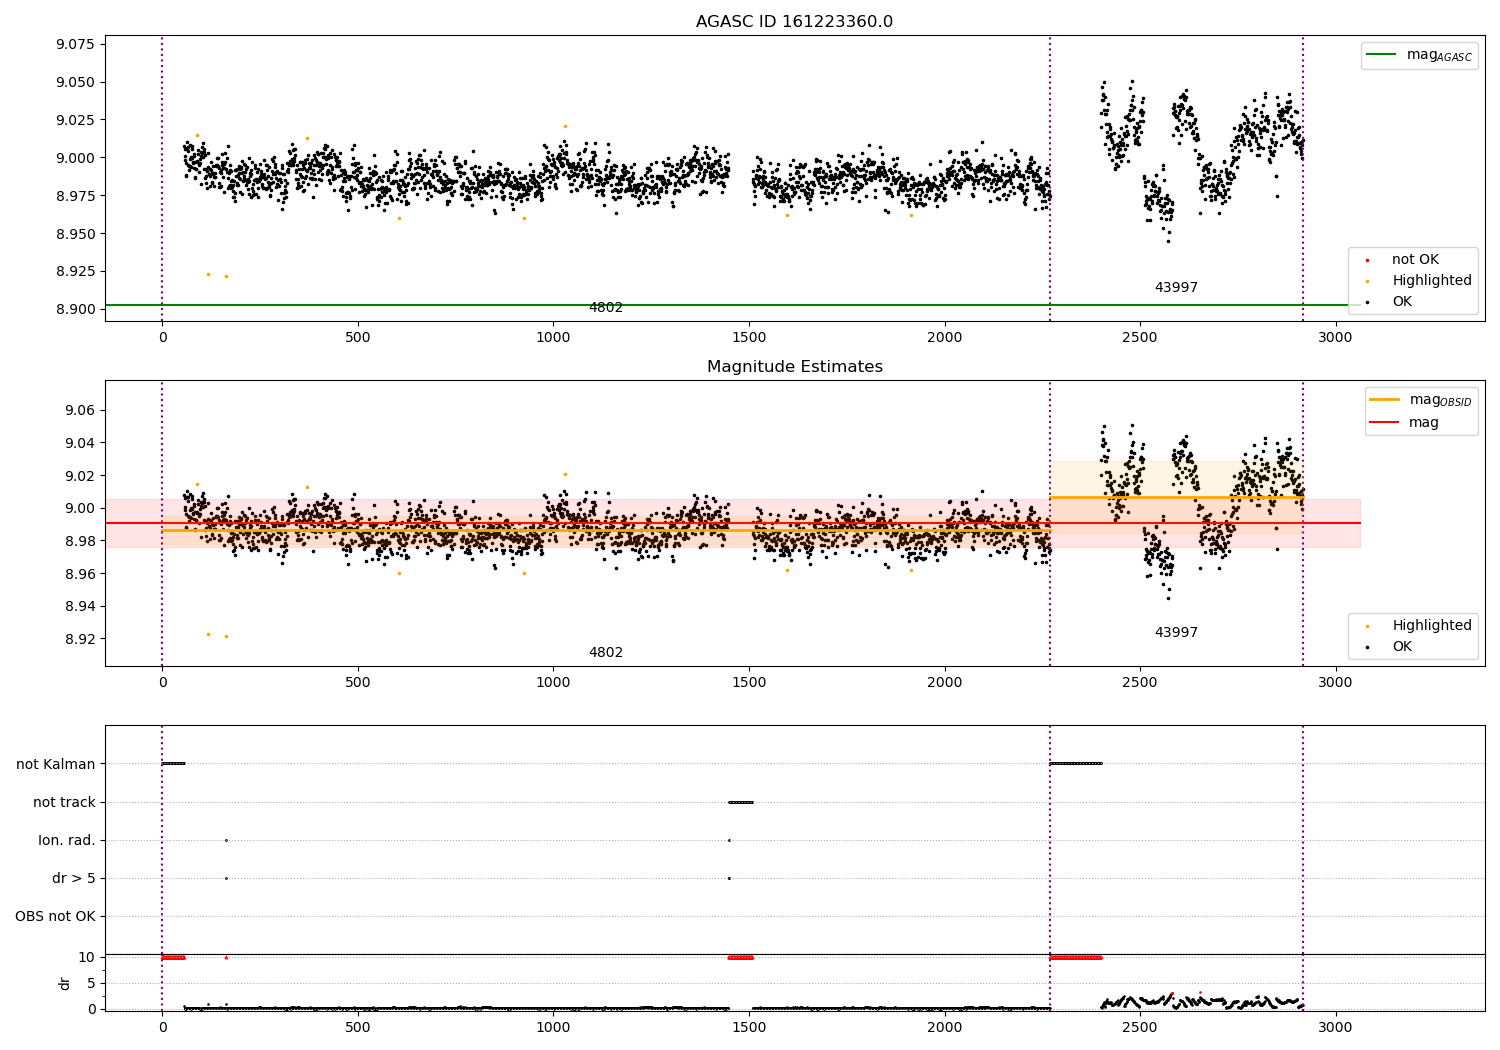Click the 'Ion. rad.' row label

(67, 841)
